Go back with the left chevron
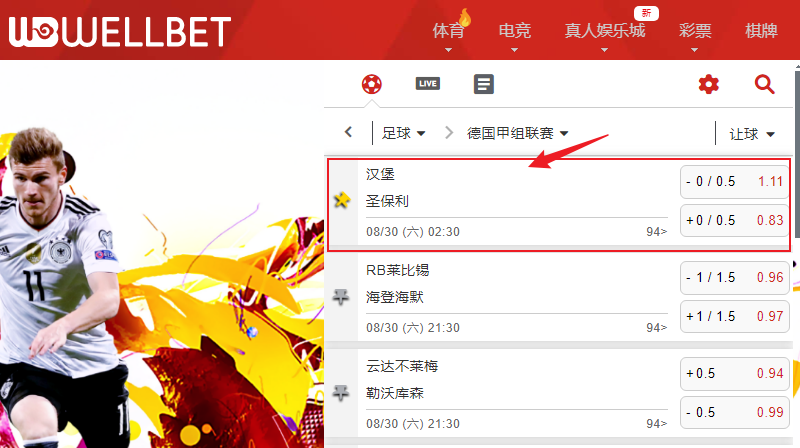800x448 pixels. [348, 132]
